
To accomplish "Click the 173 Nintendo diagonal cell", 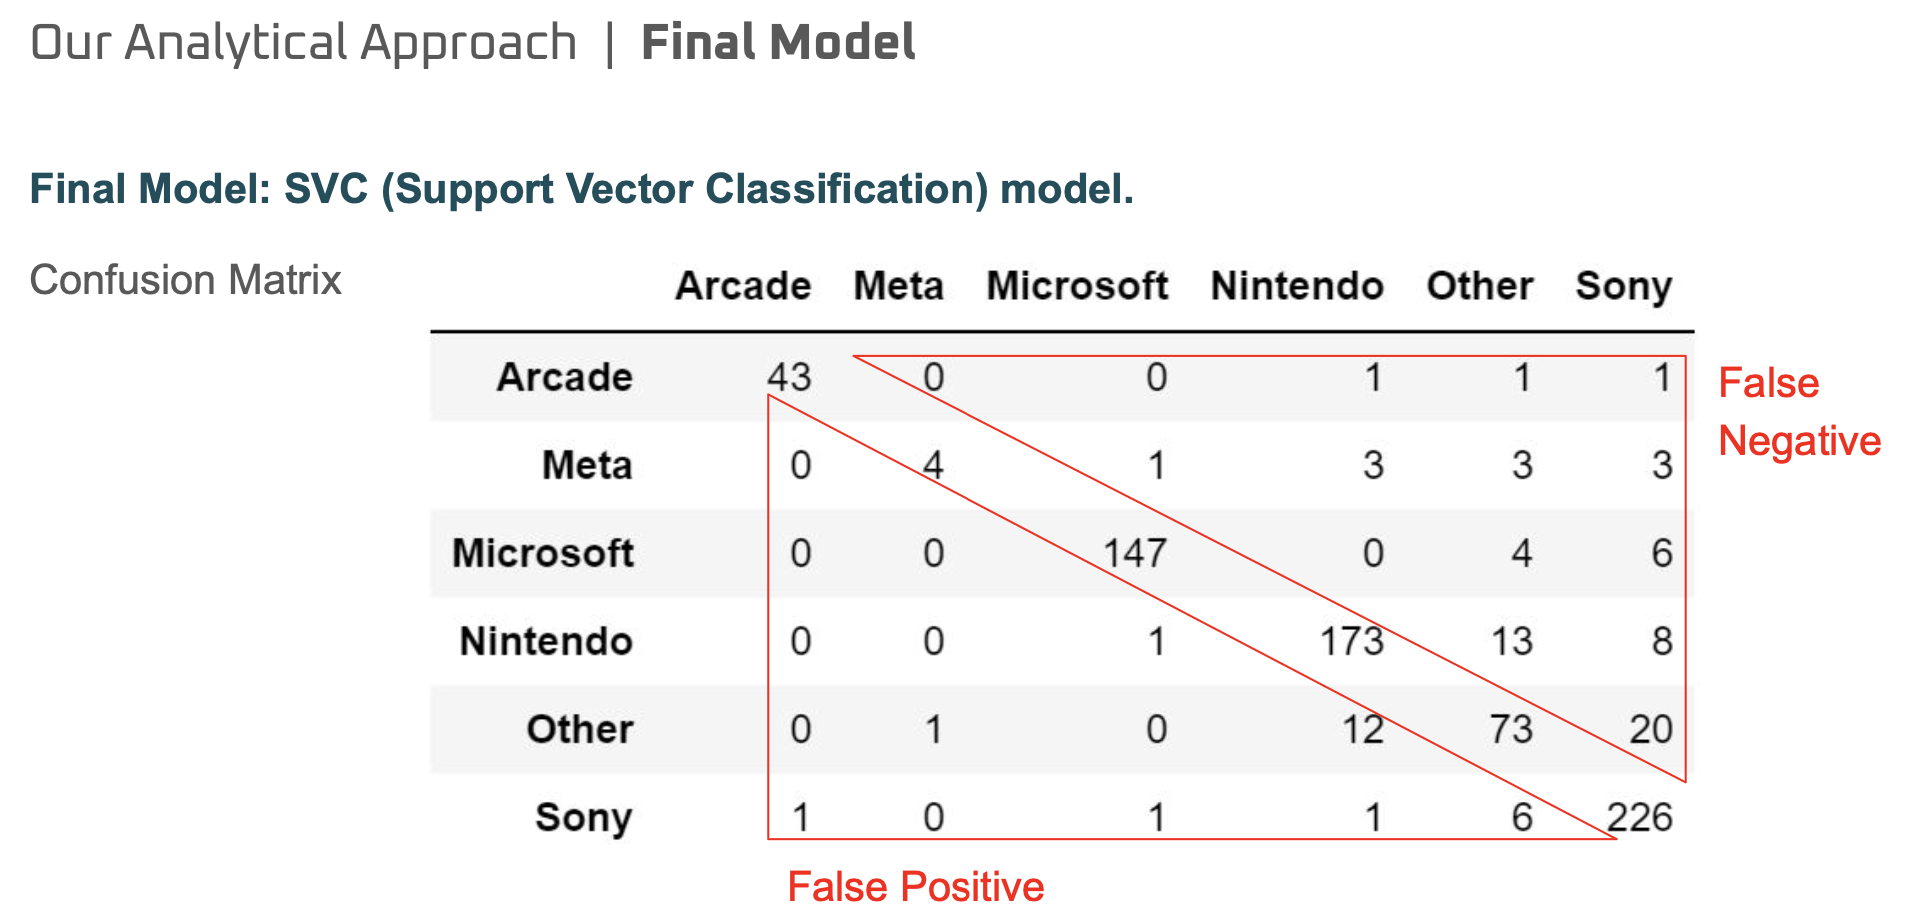I will tap(1352, 641).
